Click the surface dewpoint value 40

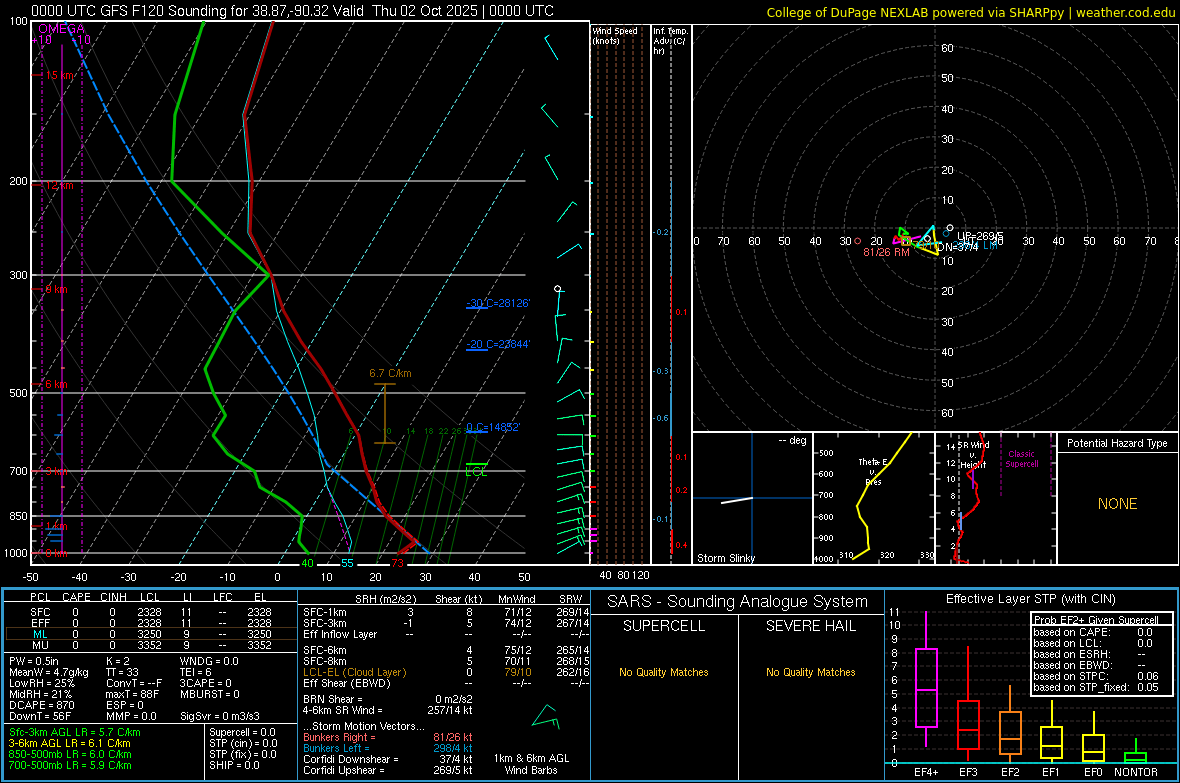tap(307, 563)
